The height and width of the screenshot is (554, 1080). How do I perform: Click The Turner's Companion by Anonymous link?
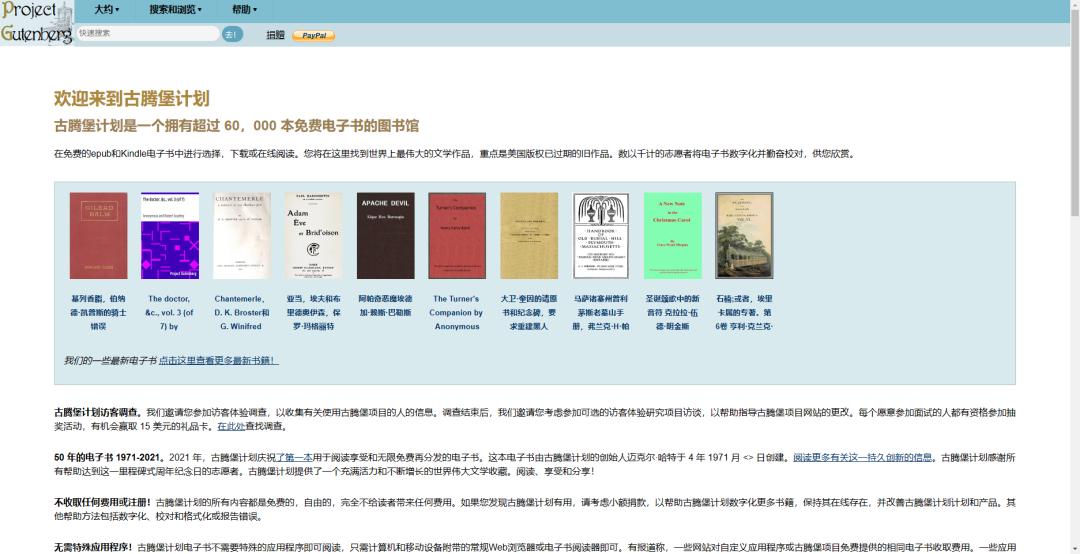point(457,313)
